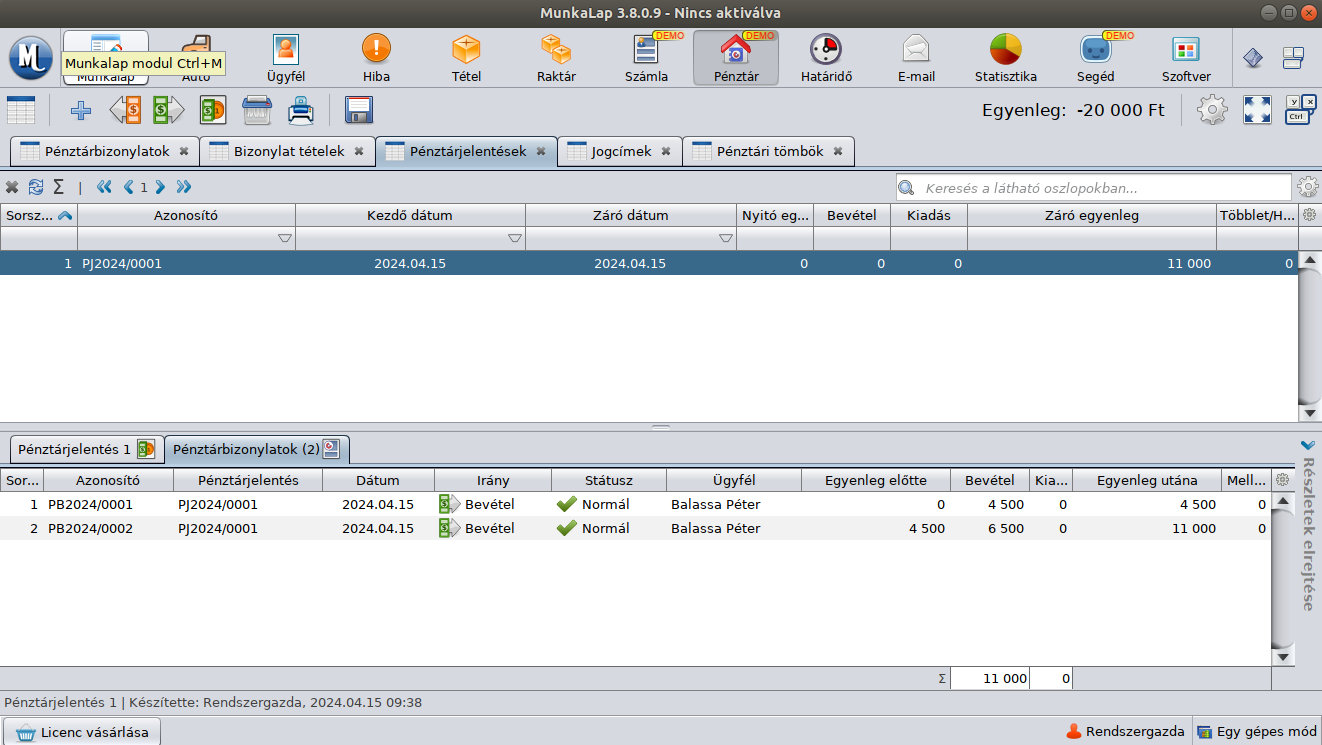
Task: Open the Határidő module
Action: (826, 57)
